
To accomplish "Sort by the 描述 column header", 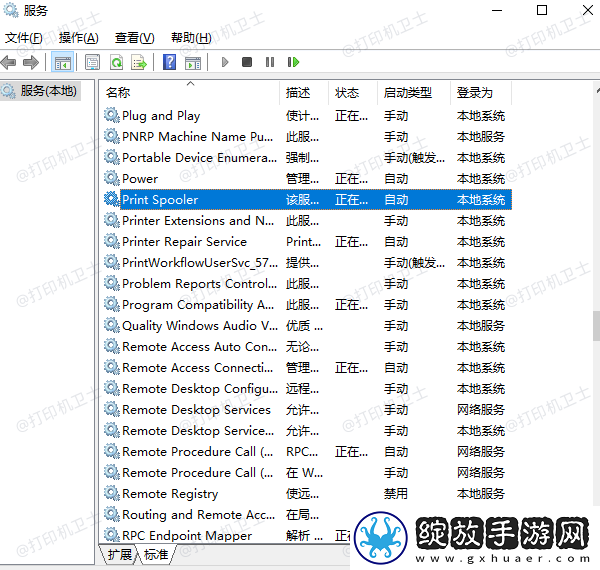I will pos(304,93).
